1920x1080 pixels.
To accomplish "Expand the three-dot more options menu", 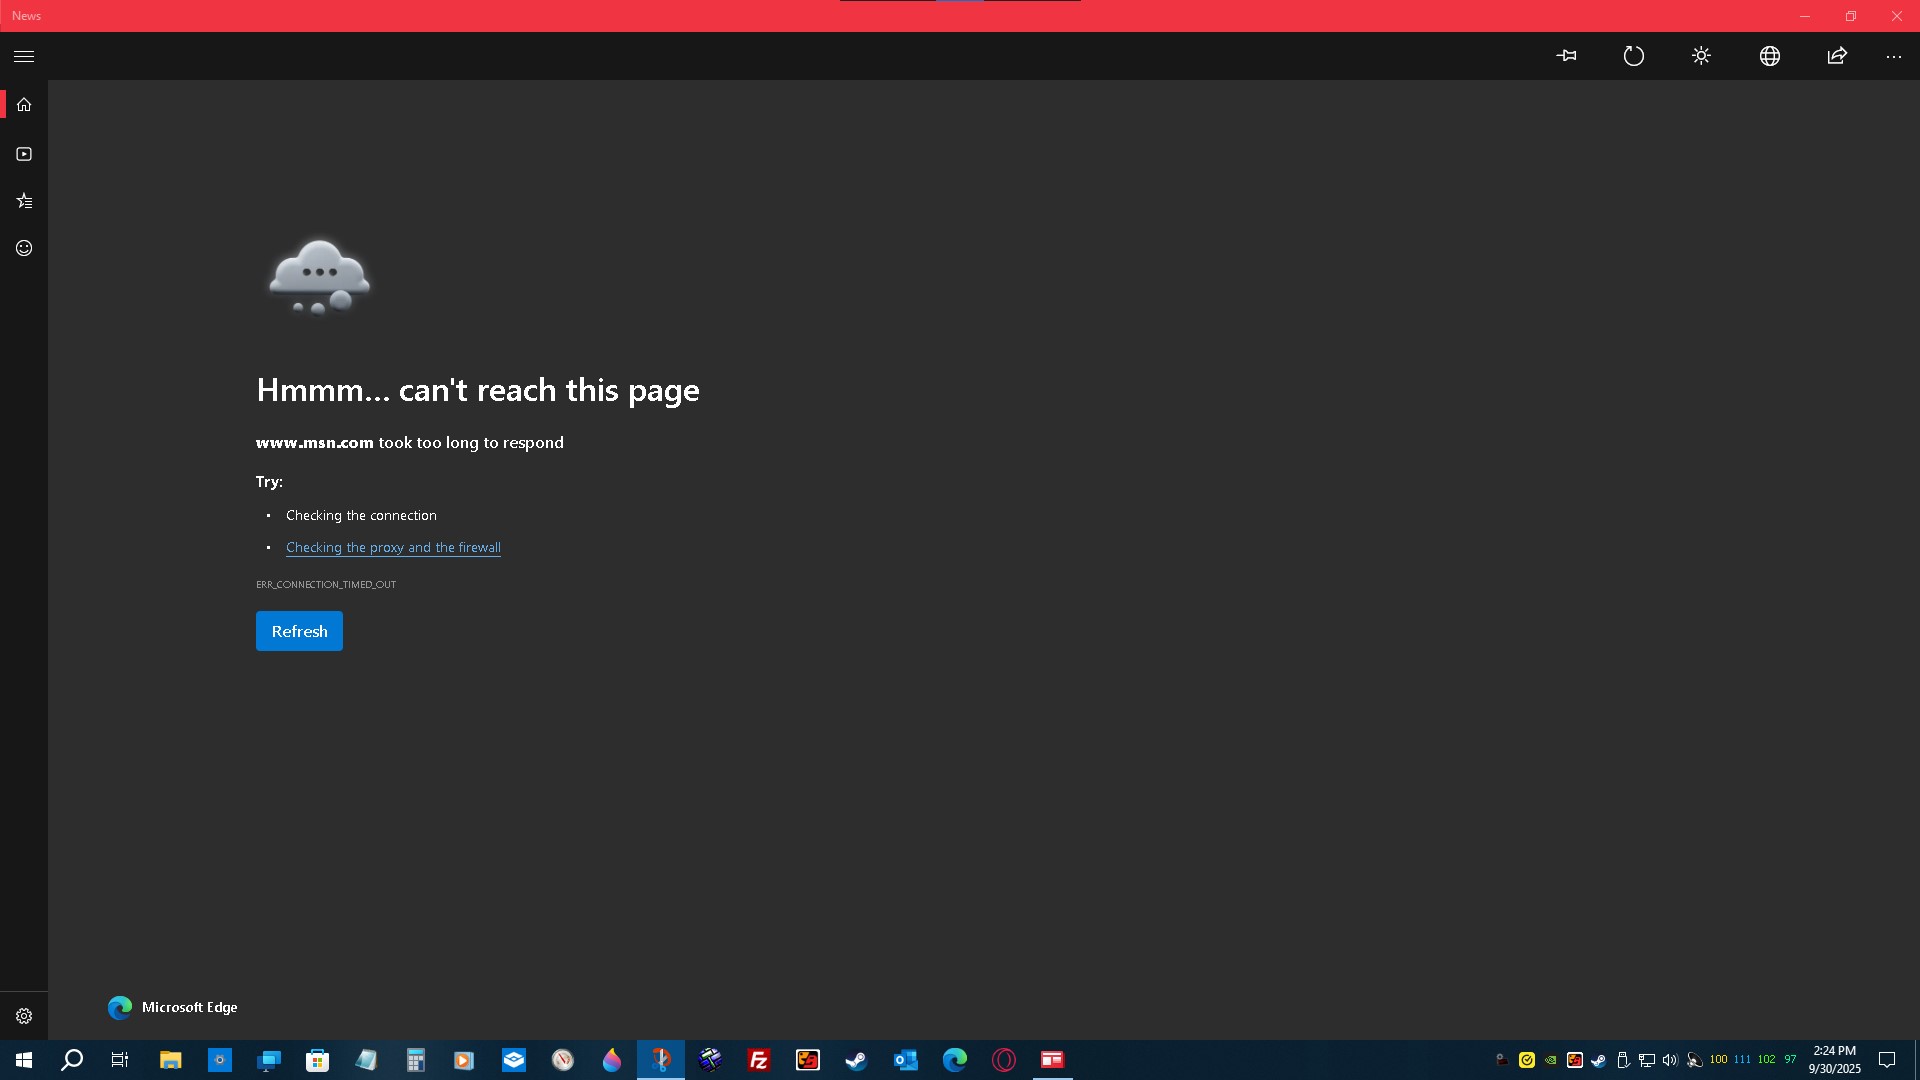I will coord(1893,57).
